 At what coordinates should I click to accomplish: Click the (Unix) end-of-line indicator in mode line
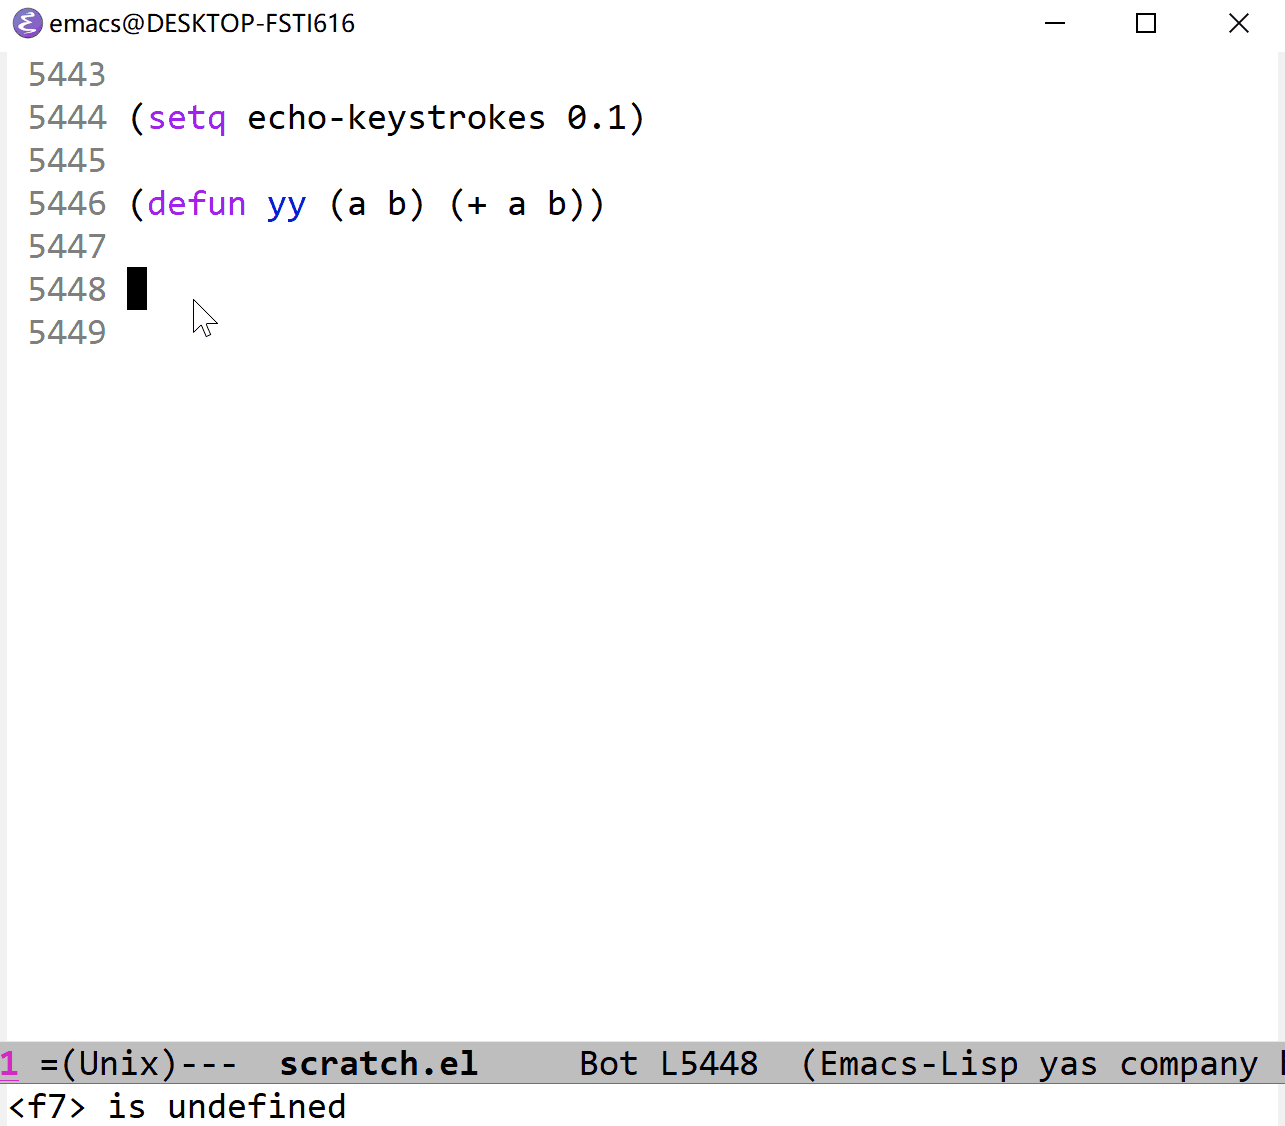pos(118,1064)
